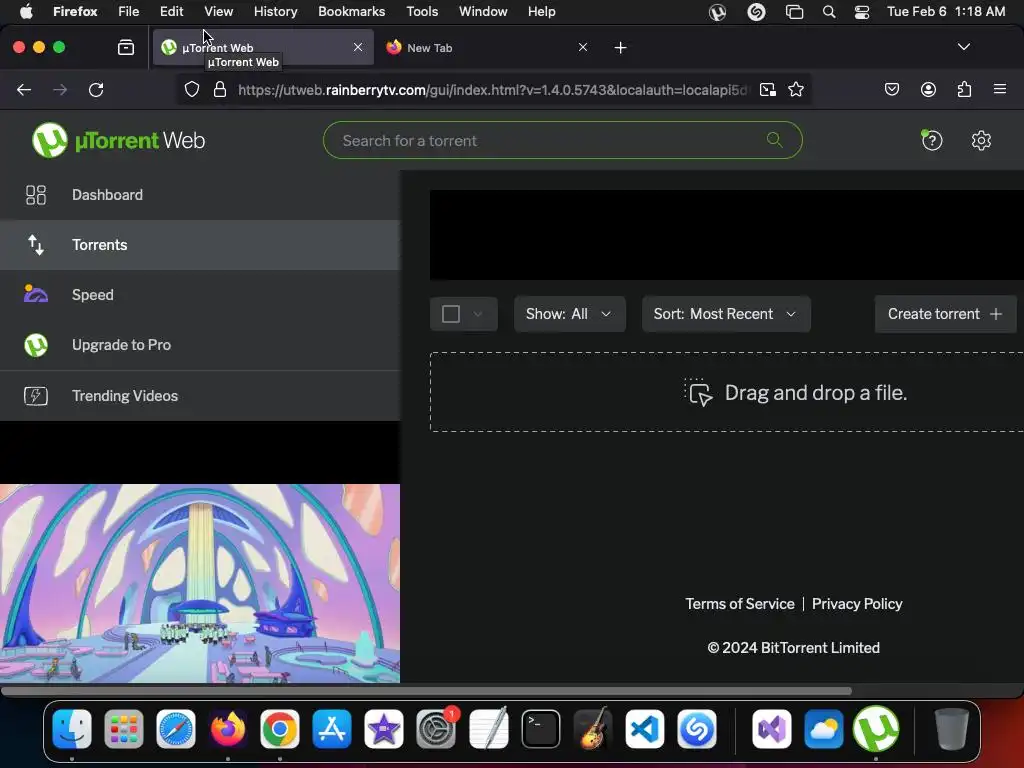The image size is (1024, 768).
Task: Click the horizontal page scrollbar
Action: pyautogui.click(x=426, y=691)
